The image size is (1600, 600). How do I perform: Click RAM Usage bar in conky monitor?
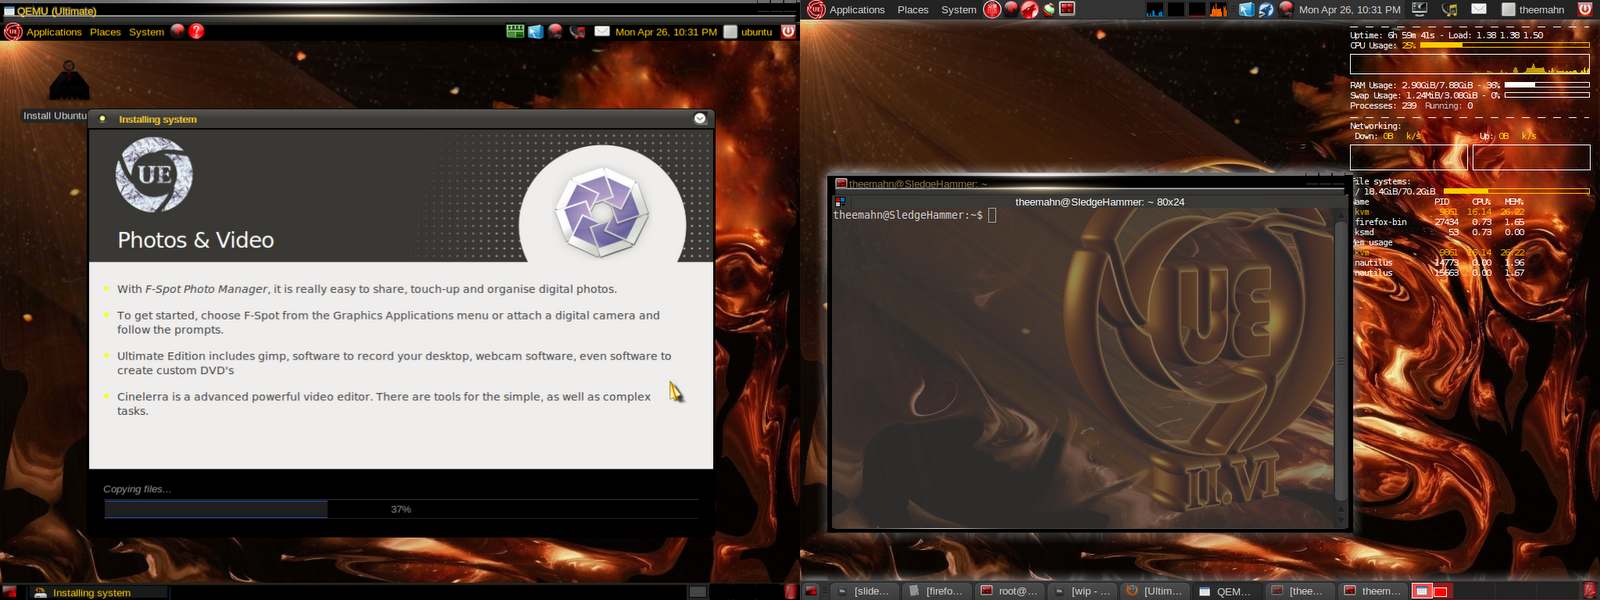(x=1546, y=85)
